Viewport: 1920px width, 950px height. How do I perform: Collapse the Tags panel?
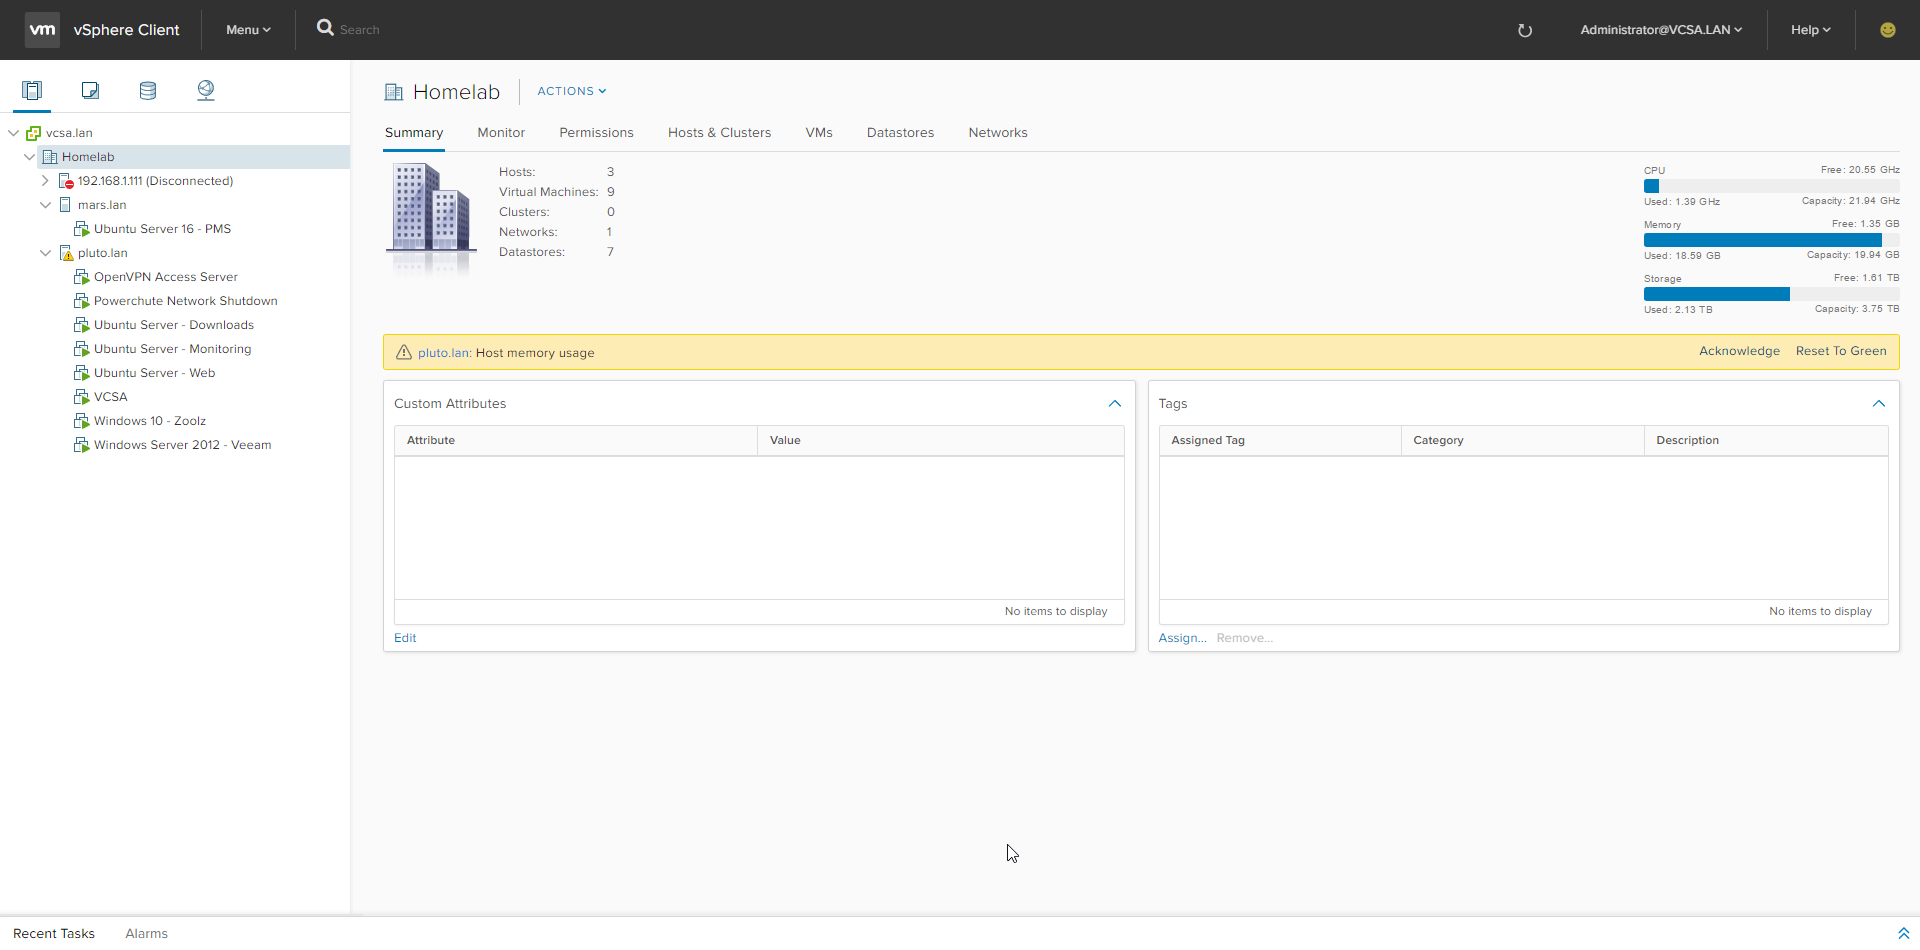tap(1879, 404)
